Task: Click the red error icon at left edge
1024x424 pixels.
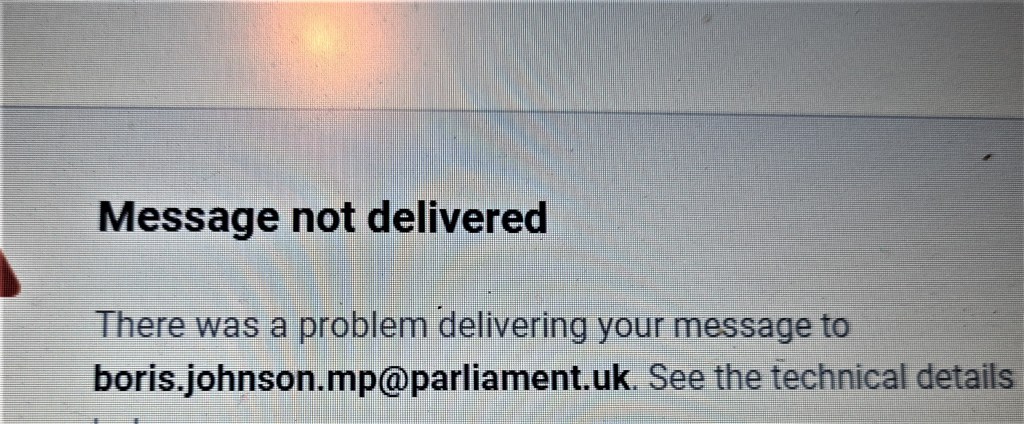Action: click(x=9, y=274)
